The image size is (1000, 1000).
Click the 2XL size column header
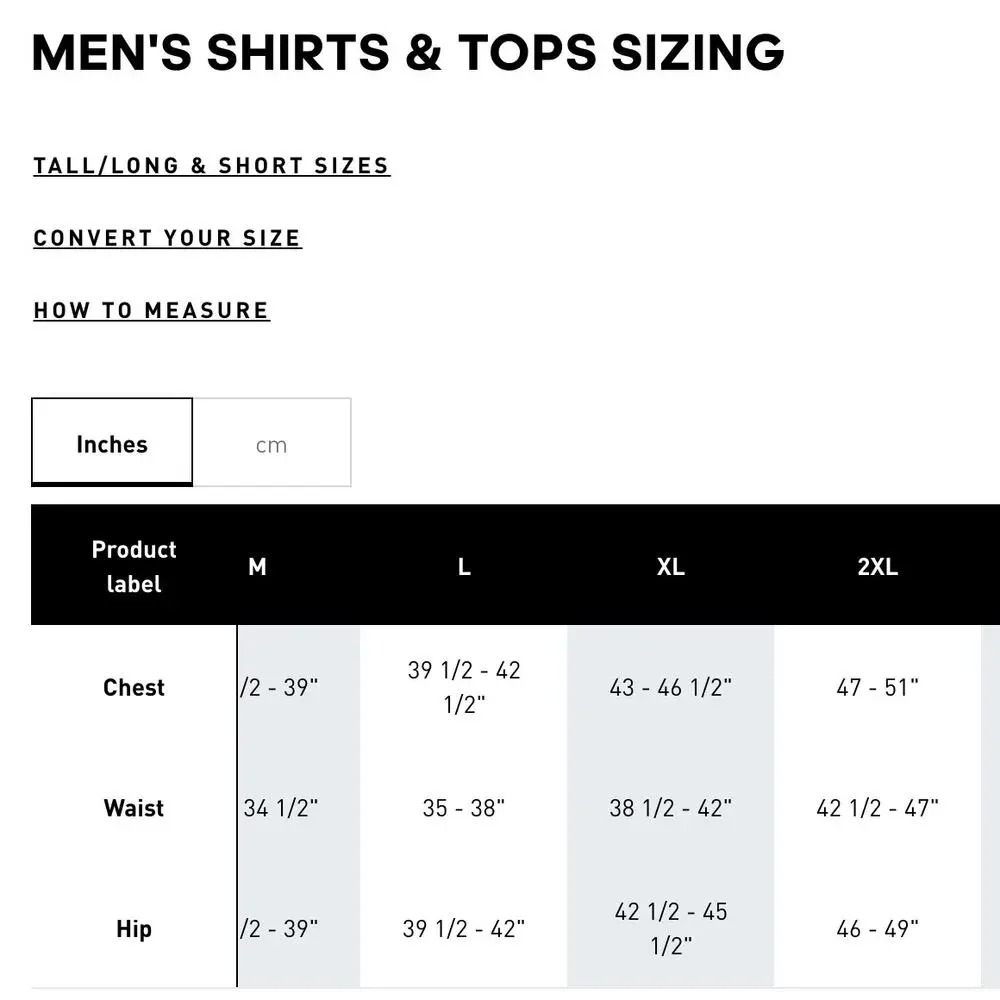[x=878, y=567]
